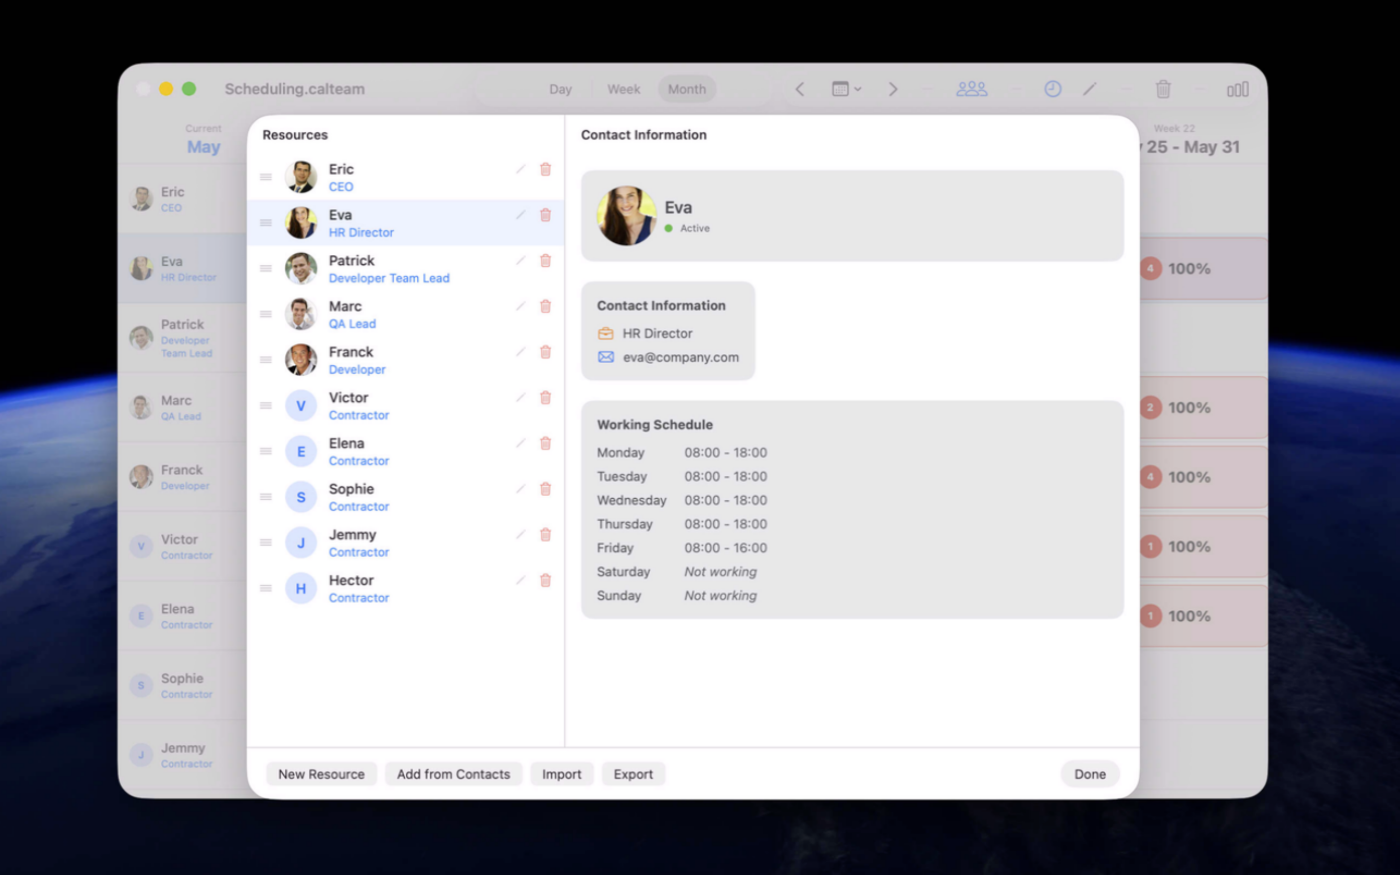The height and width of the screenshot is (875, 1400).
Task: Select the Month view tab
Action: (x=687, y=89)
